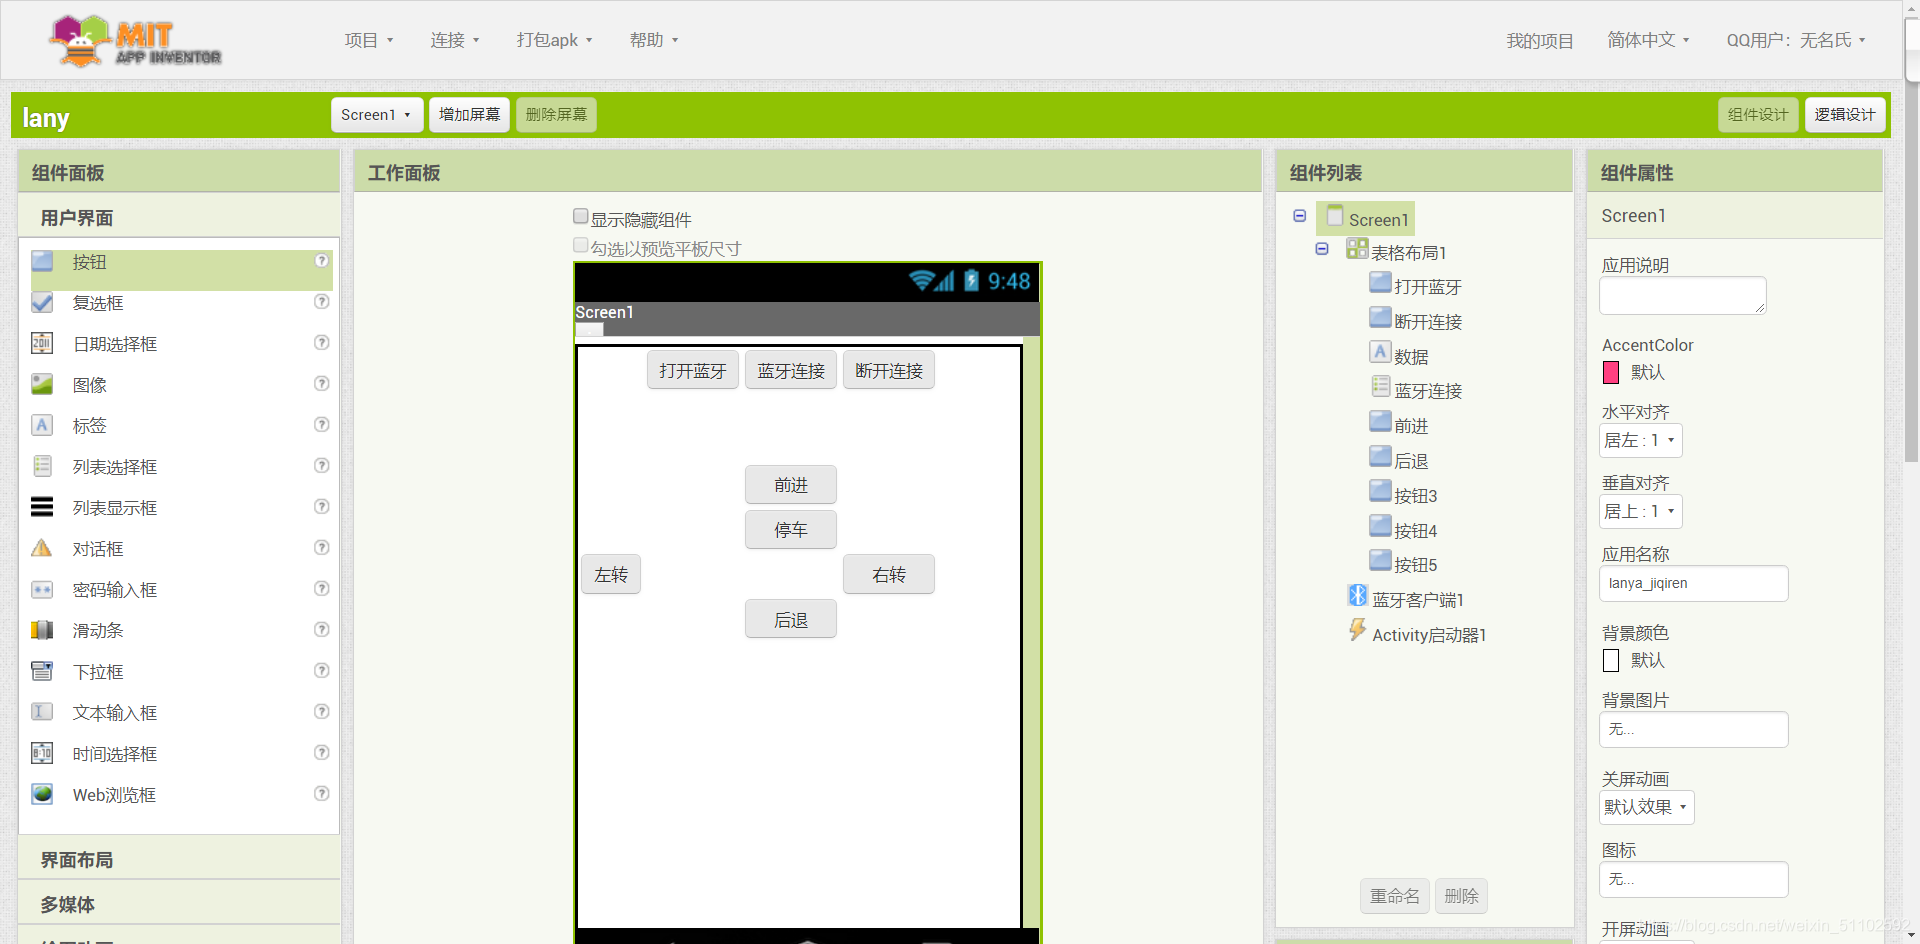1920x944 pixels.
Task: Click the 应用说明 text area
Action: click(1683, 296)
